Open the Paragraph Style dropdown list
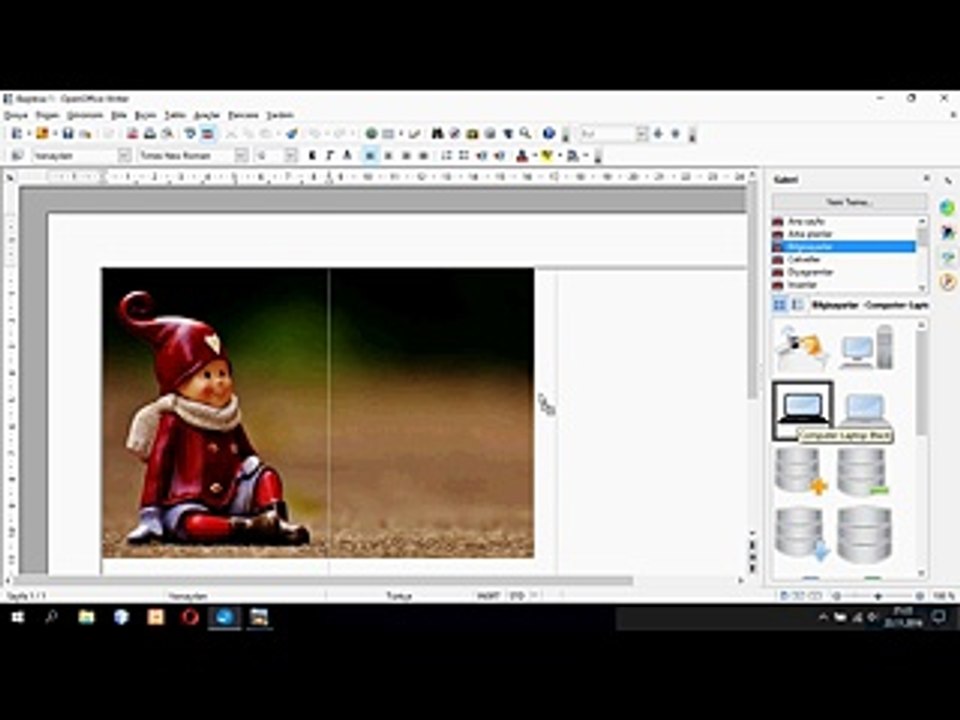Screen dimensions: 960x720 coord(124,156)
